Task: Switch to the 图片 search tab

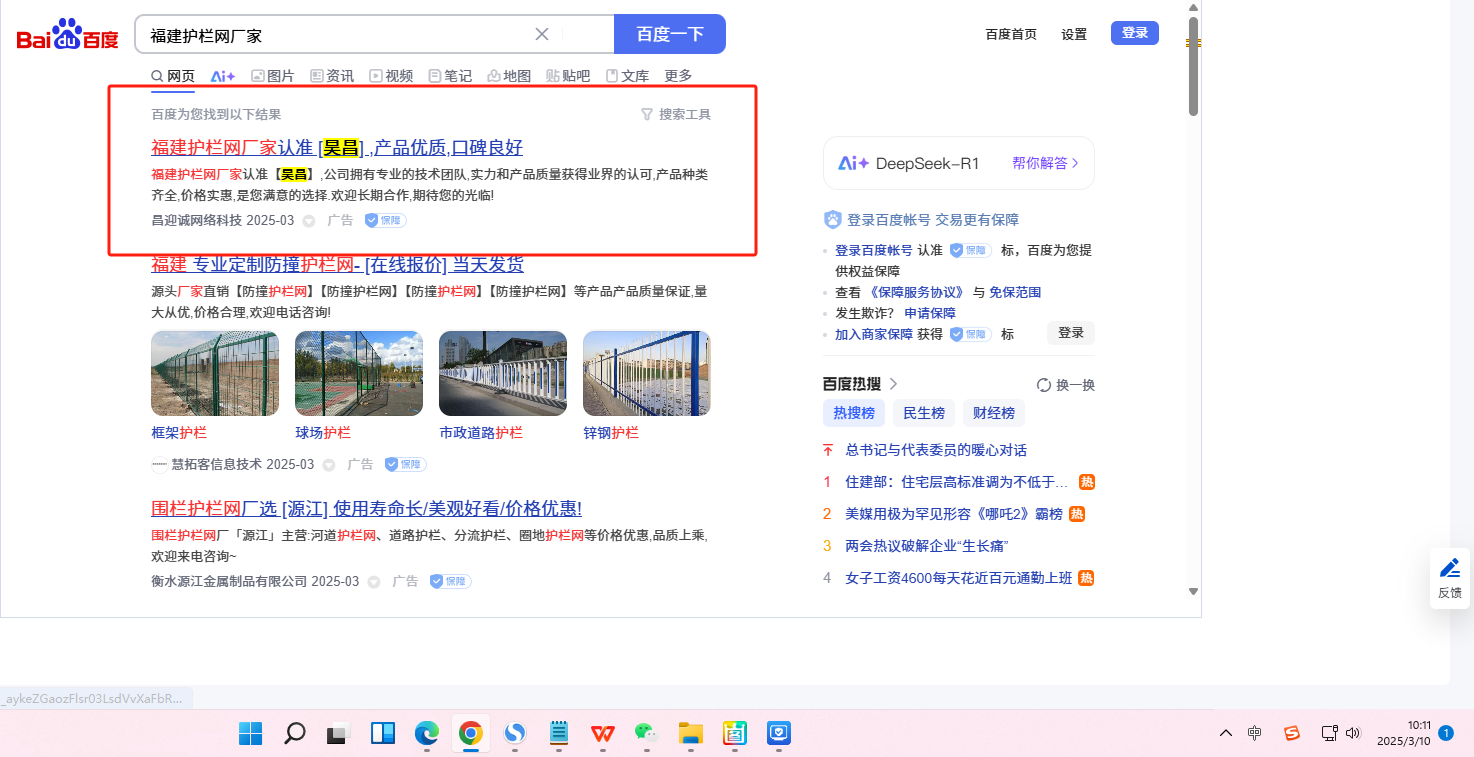Action: click(272, 76)
